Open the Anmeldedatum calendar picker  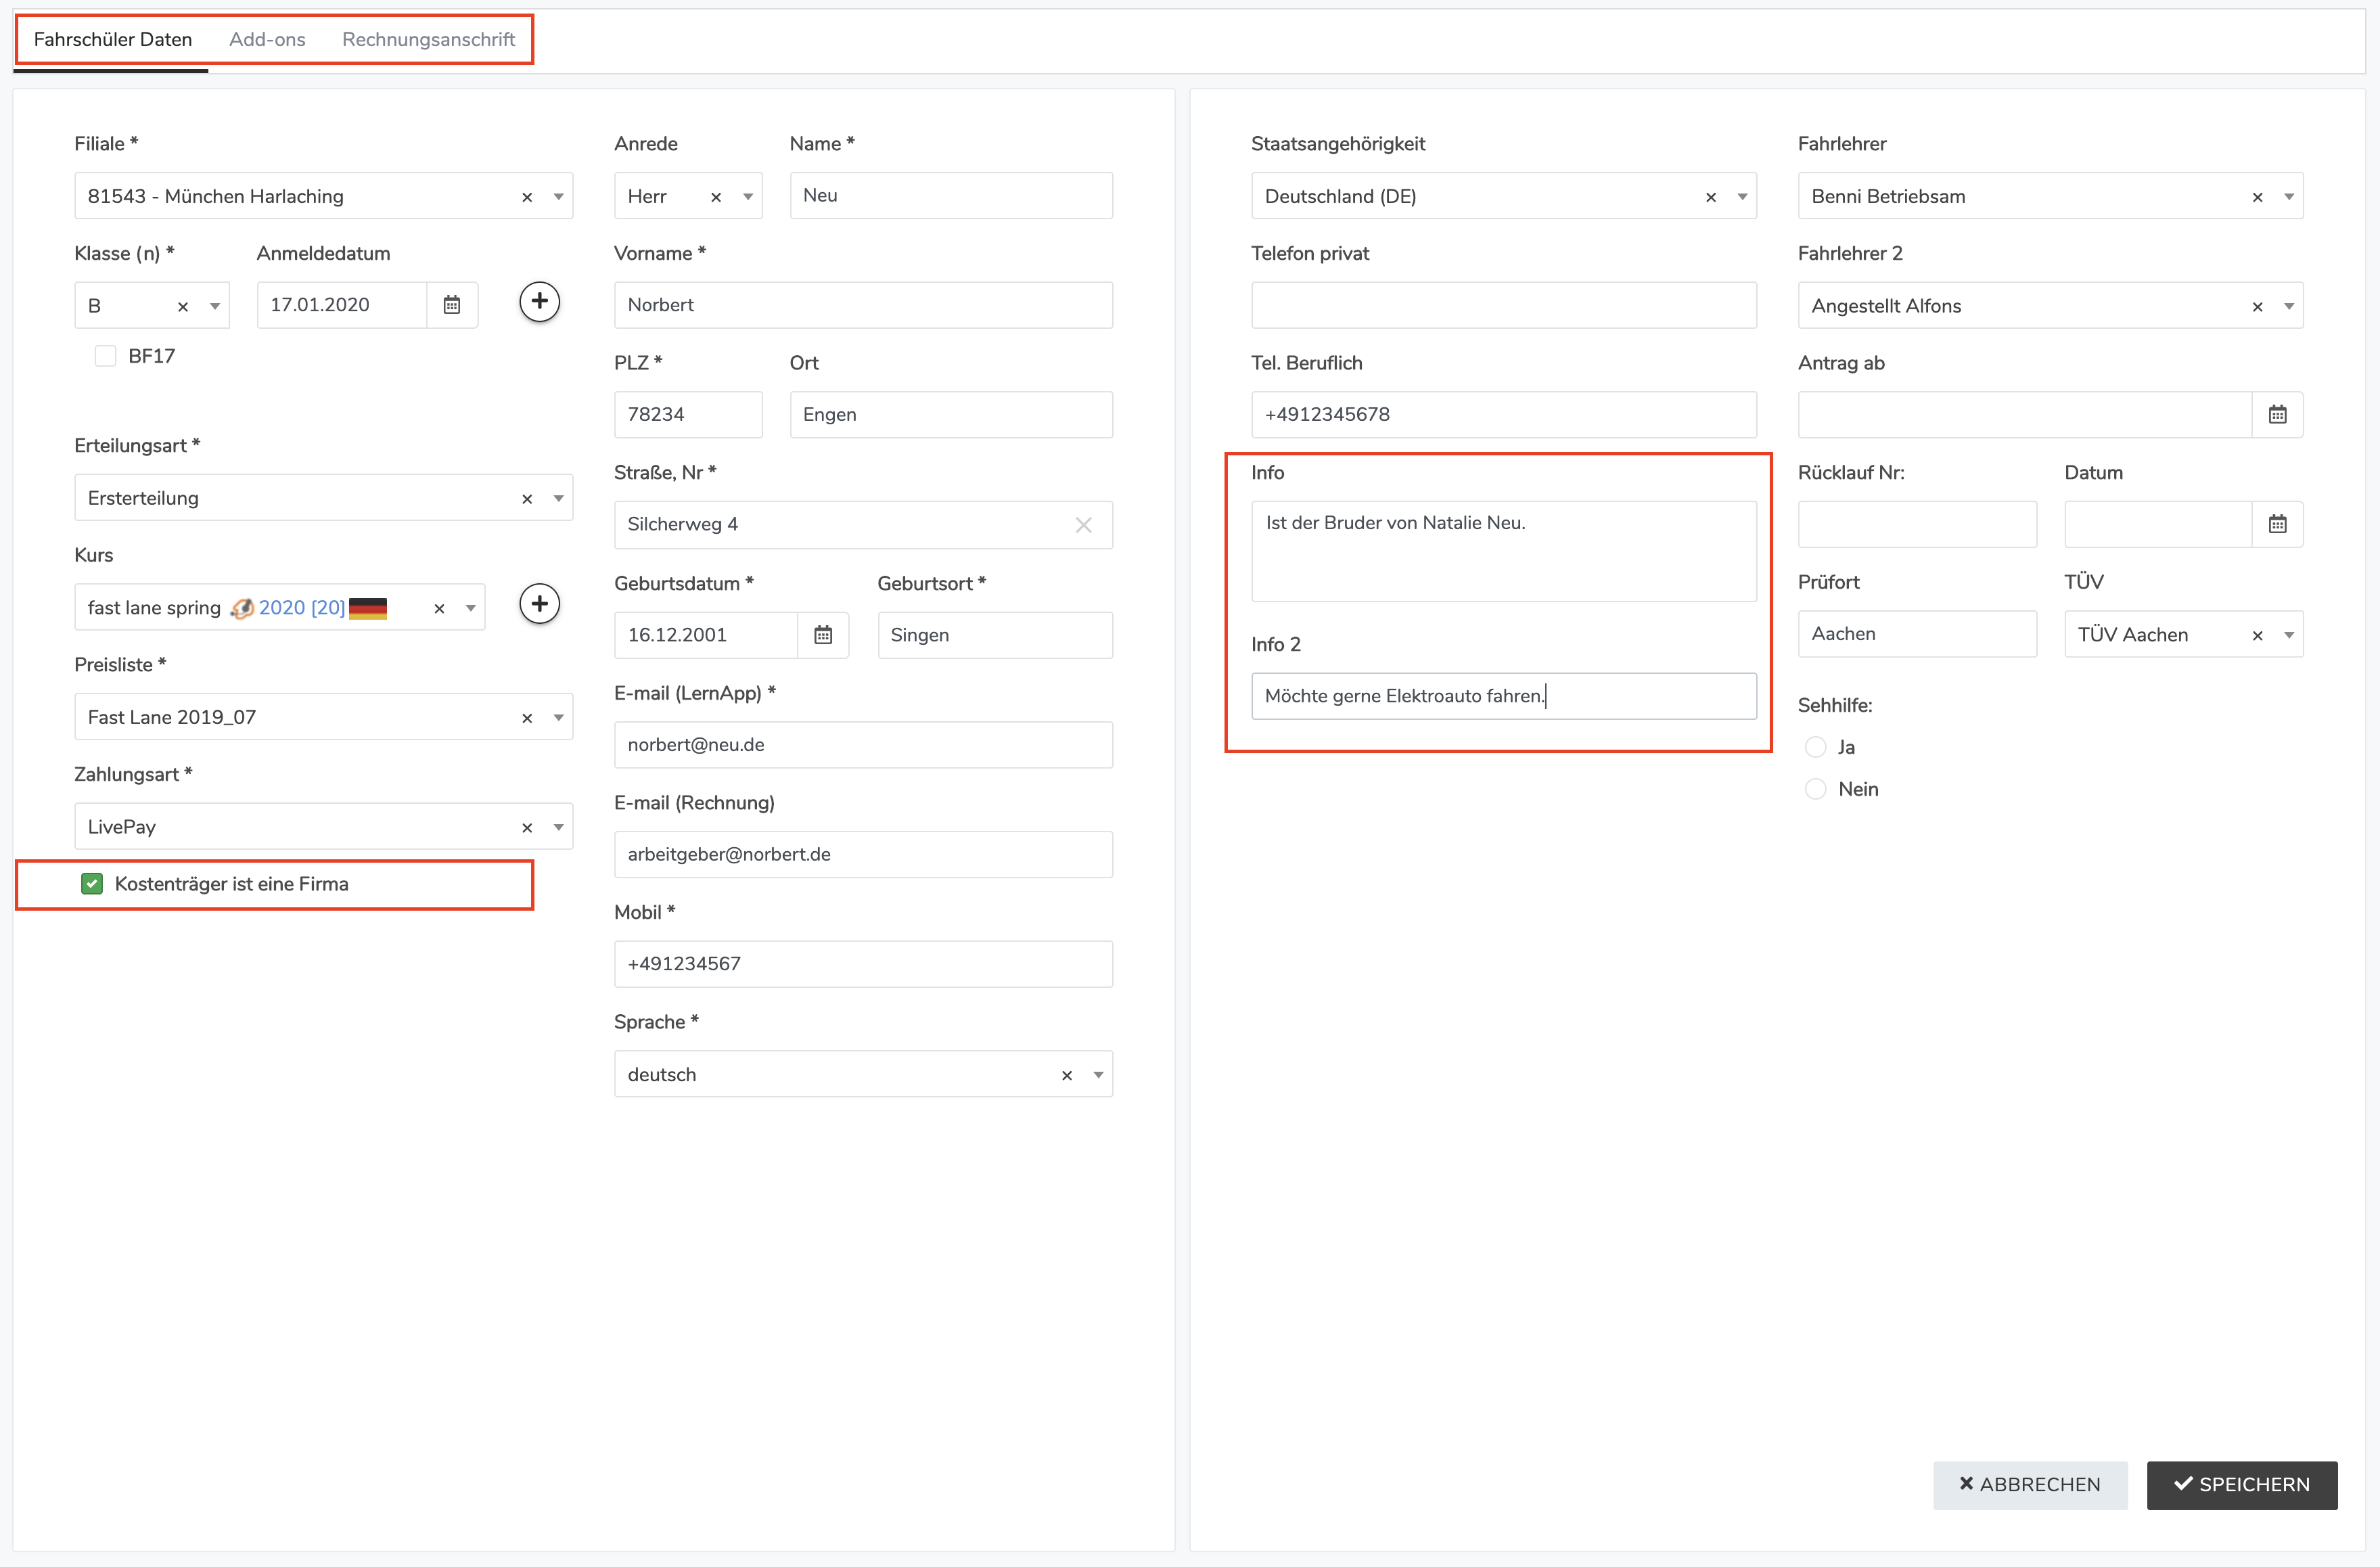pyautogui.click(x=452, y=305)
